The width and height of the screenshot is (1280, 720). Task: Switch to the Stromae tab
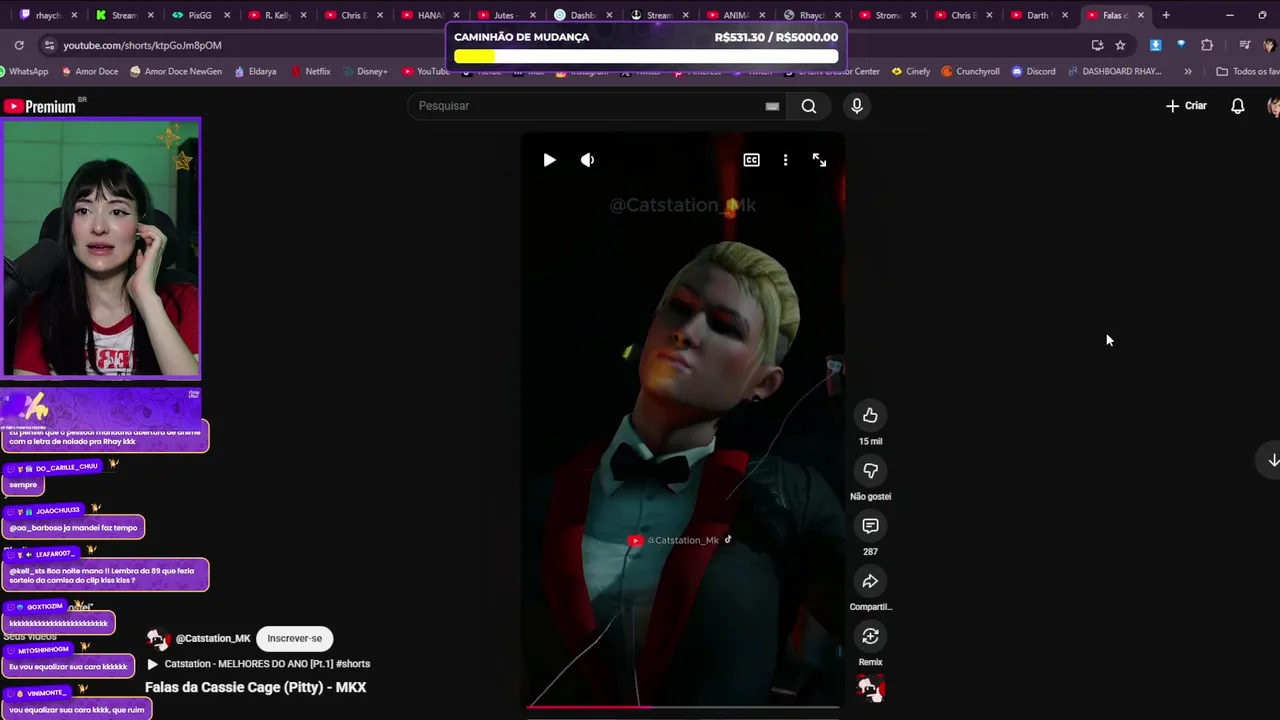[887, 15]
